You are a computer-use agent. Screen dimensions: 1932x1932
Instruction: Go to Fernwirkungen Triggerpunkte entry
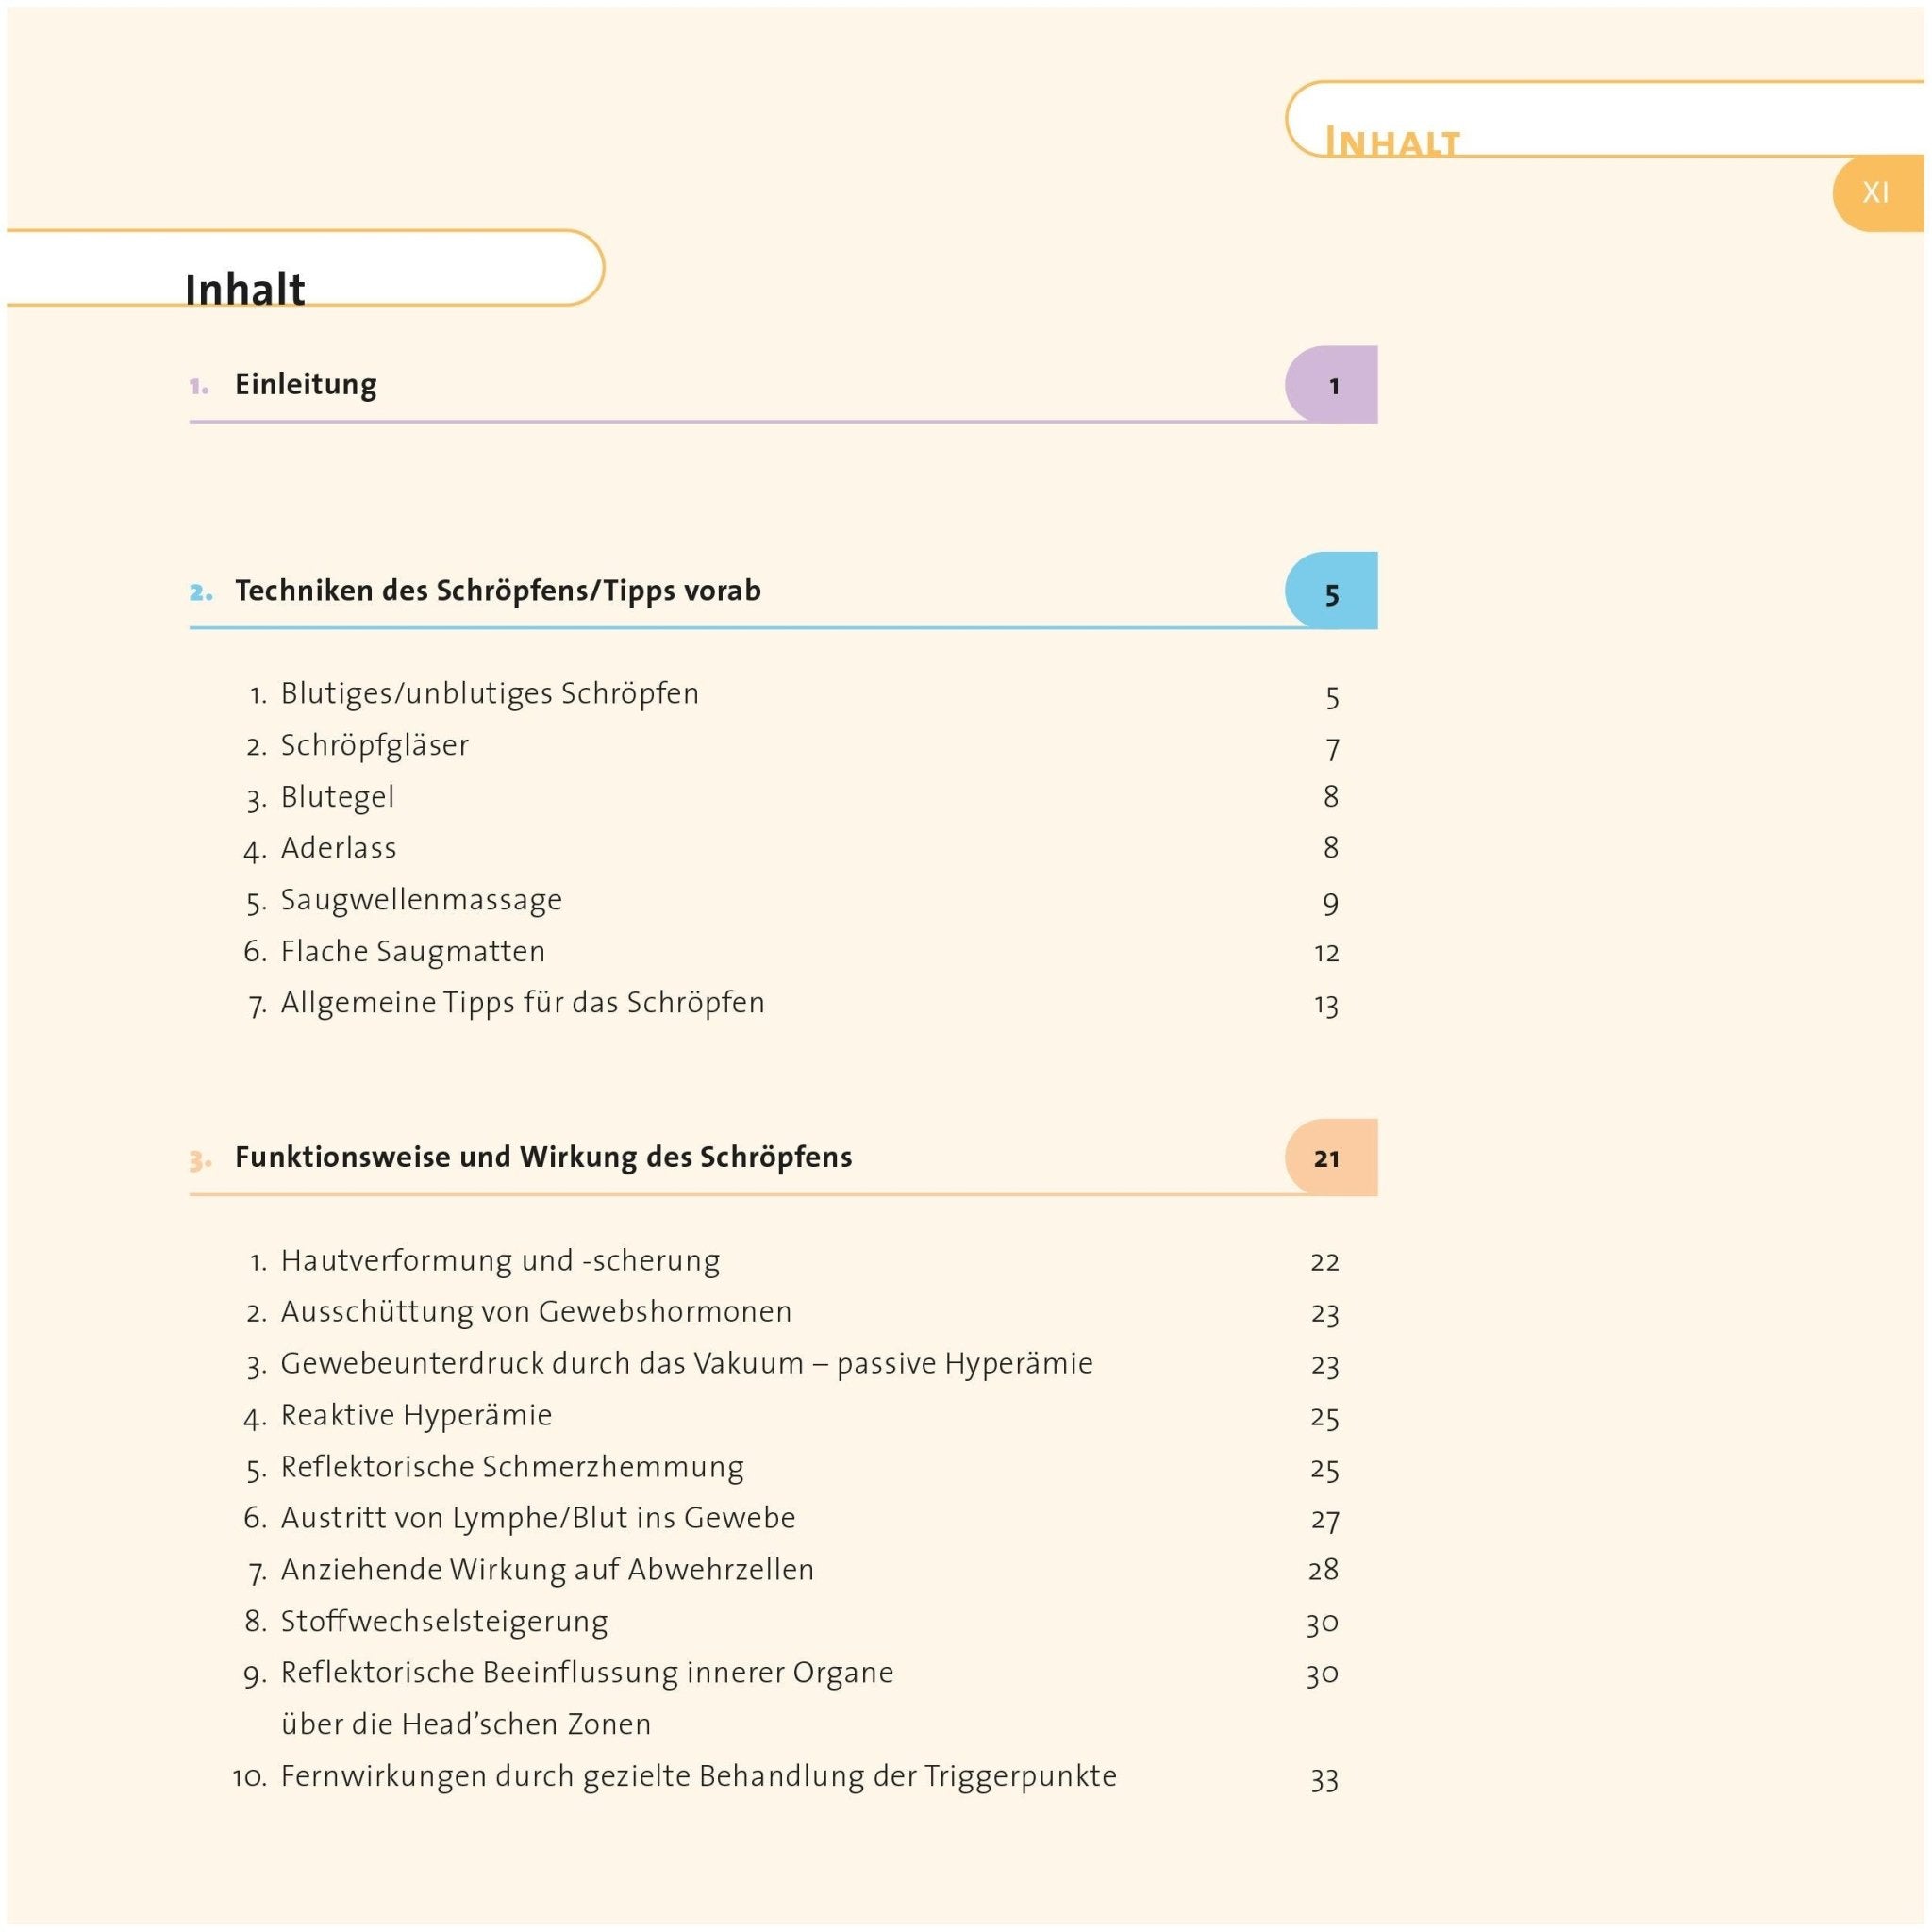click(698, 1776)
